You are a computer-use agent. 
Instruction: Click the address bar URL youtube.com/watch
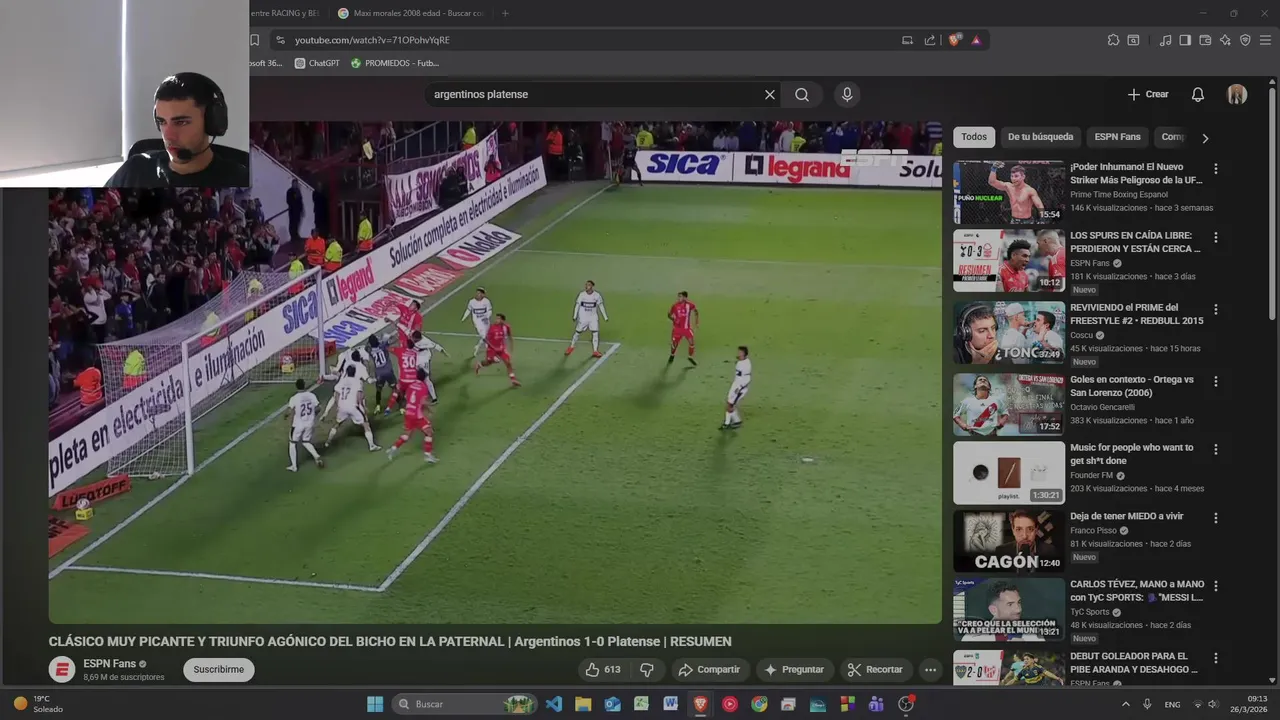point(372,40)
